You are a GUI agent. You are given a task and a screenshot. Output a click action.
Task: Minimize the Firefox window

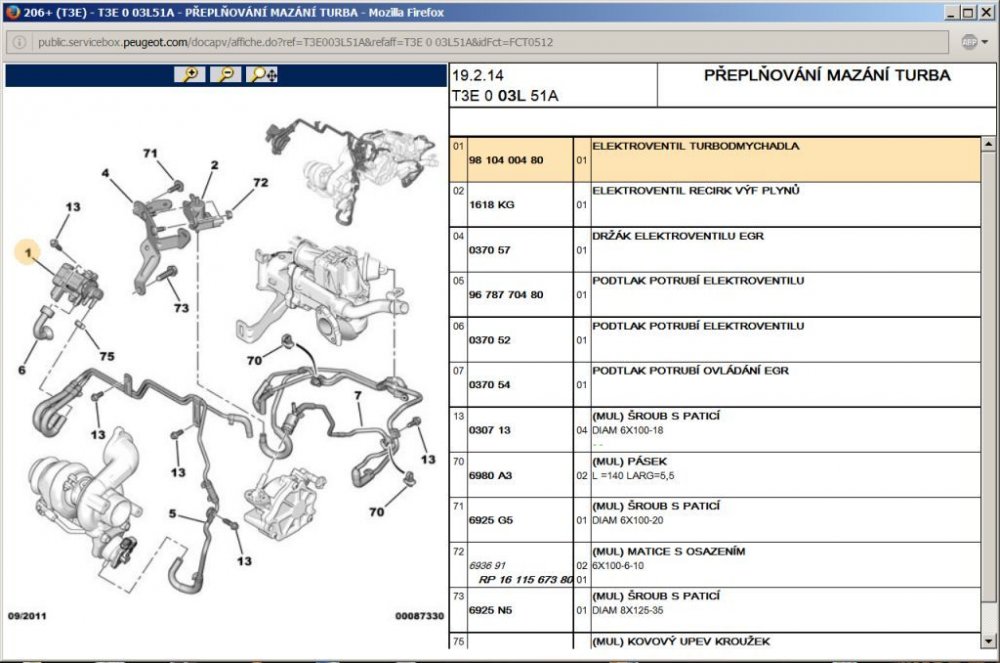[x=952, y=12]
